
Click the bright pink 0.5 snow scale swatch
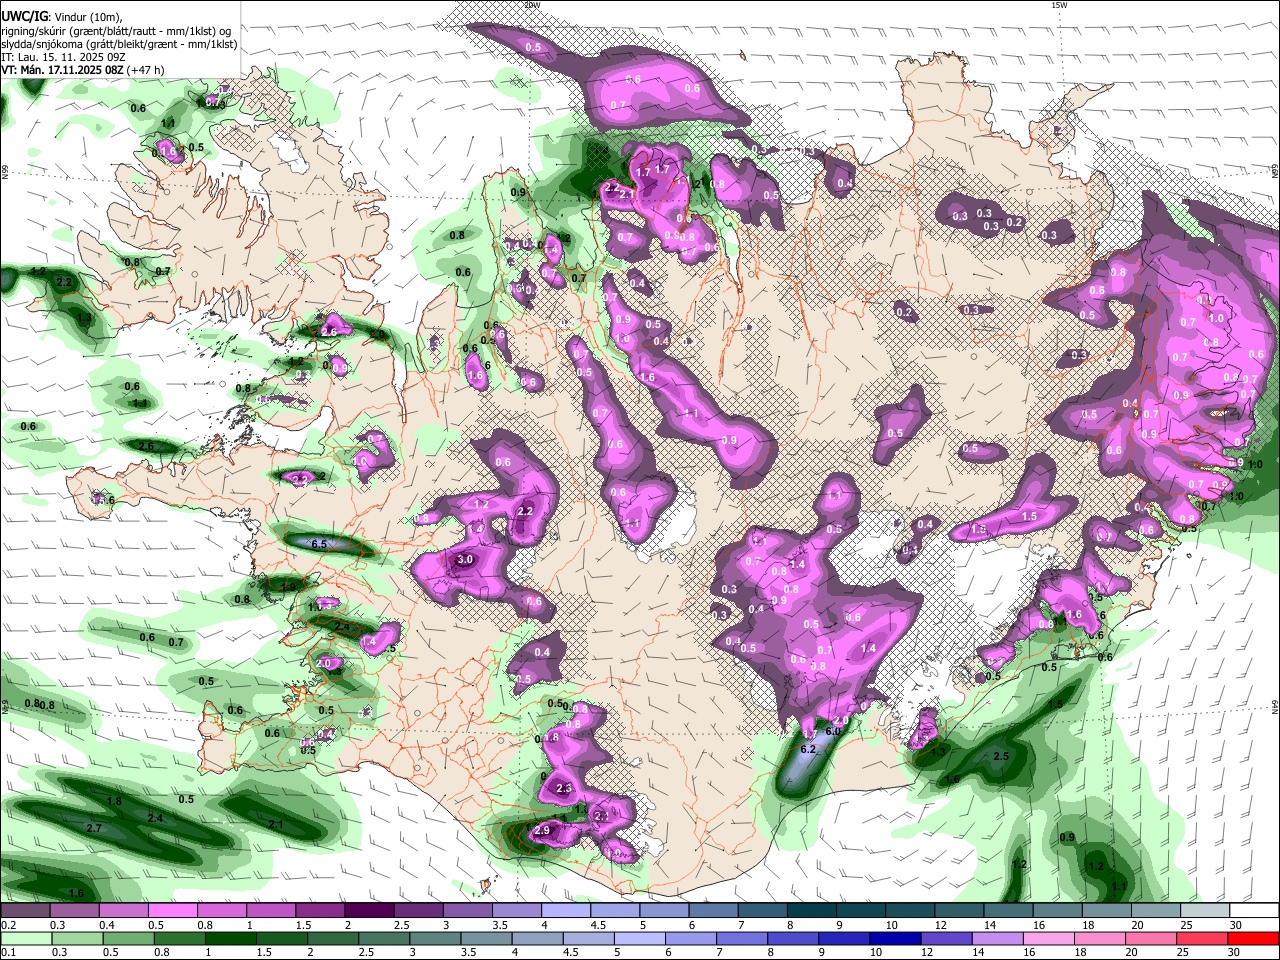(x=172, y=911)
